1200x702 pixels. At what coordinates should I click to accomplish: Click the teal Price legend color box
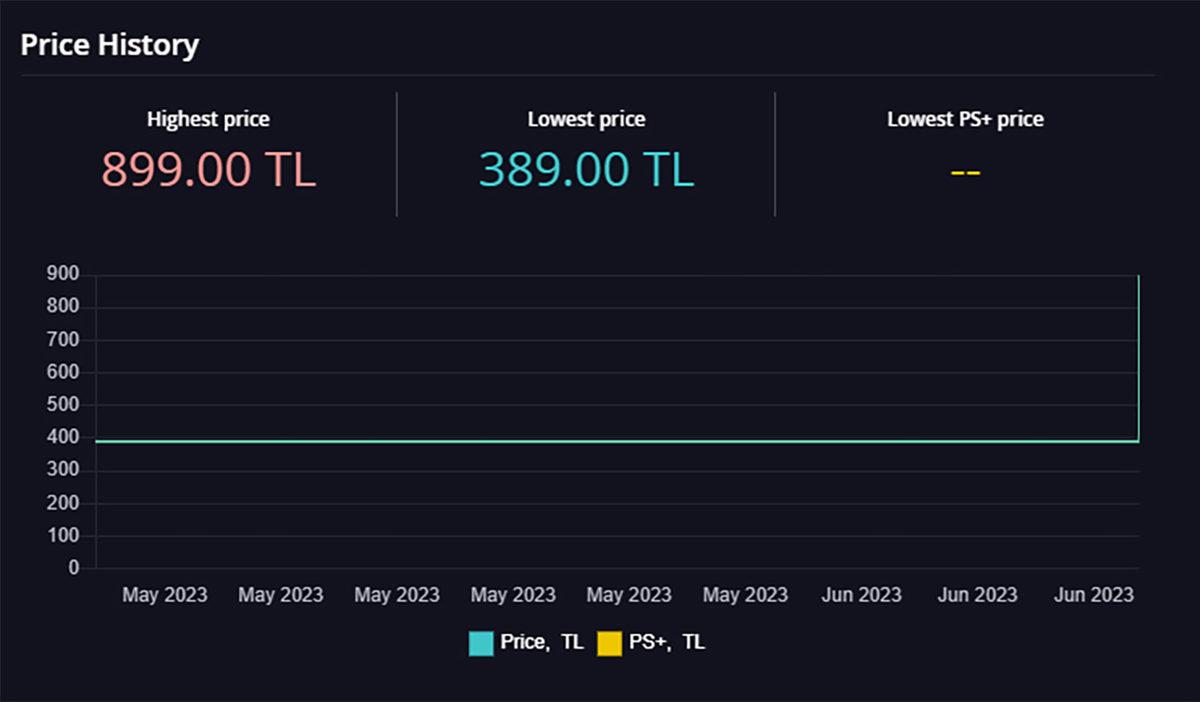(481, 643)
